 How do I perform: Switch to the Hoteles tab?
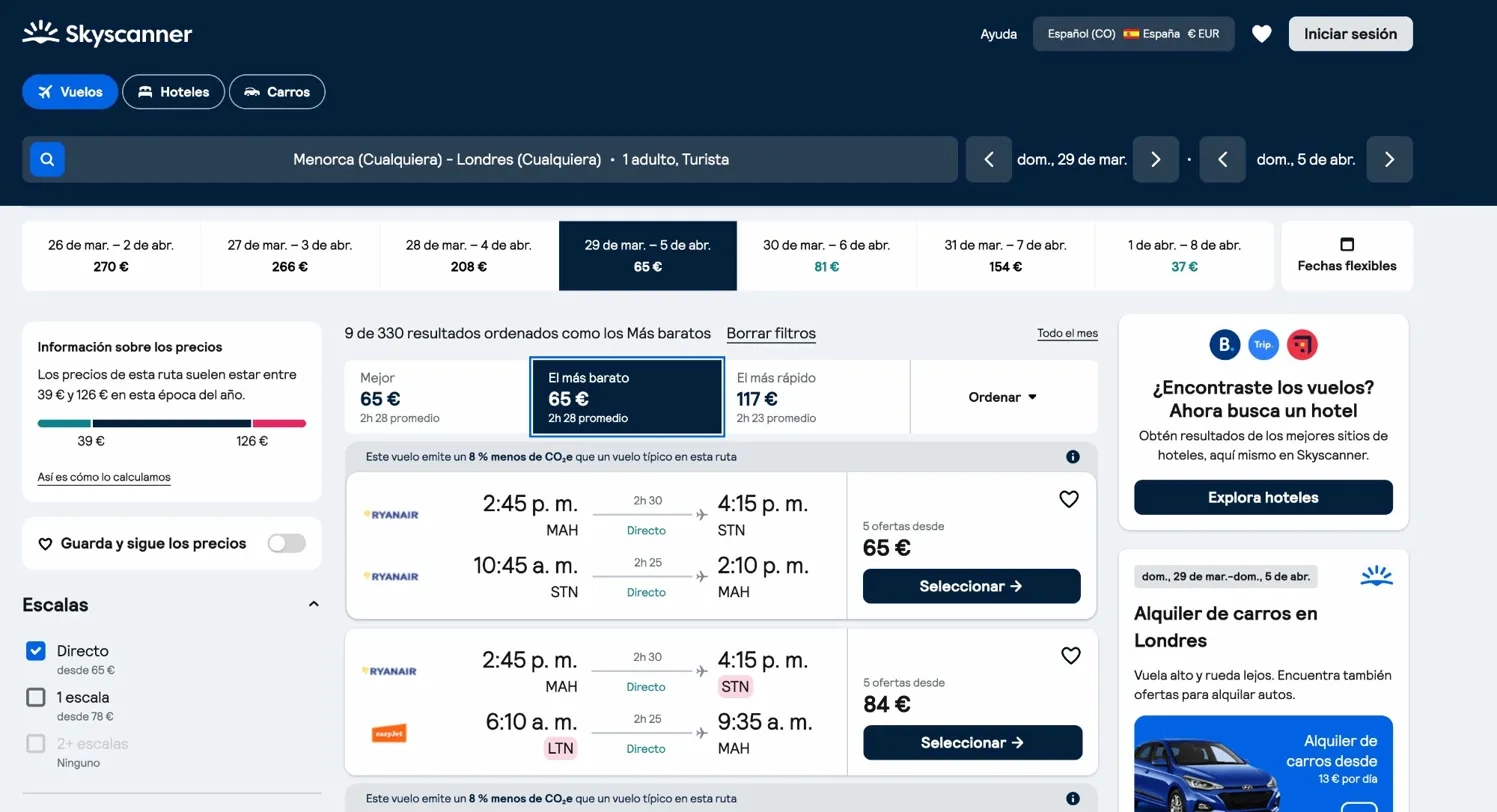tap(173, 91)
